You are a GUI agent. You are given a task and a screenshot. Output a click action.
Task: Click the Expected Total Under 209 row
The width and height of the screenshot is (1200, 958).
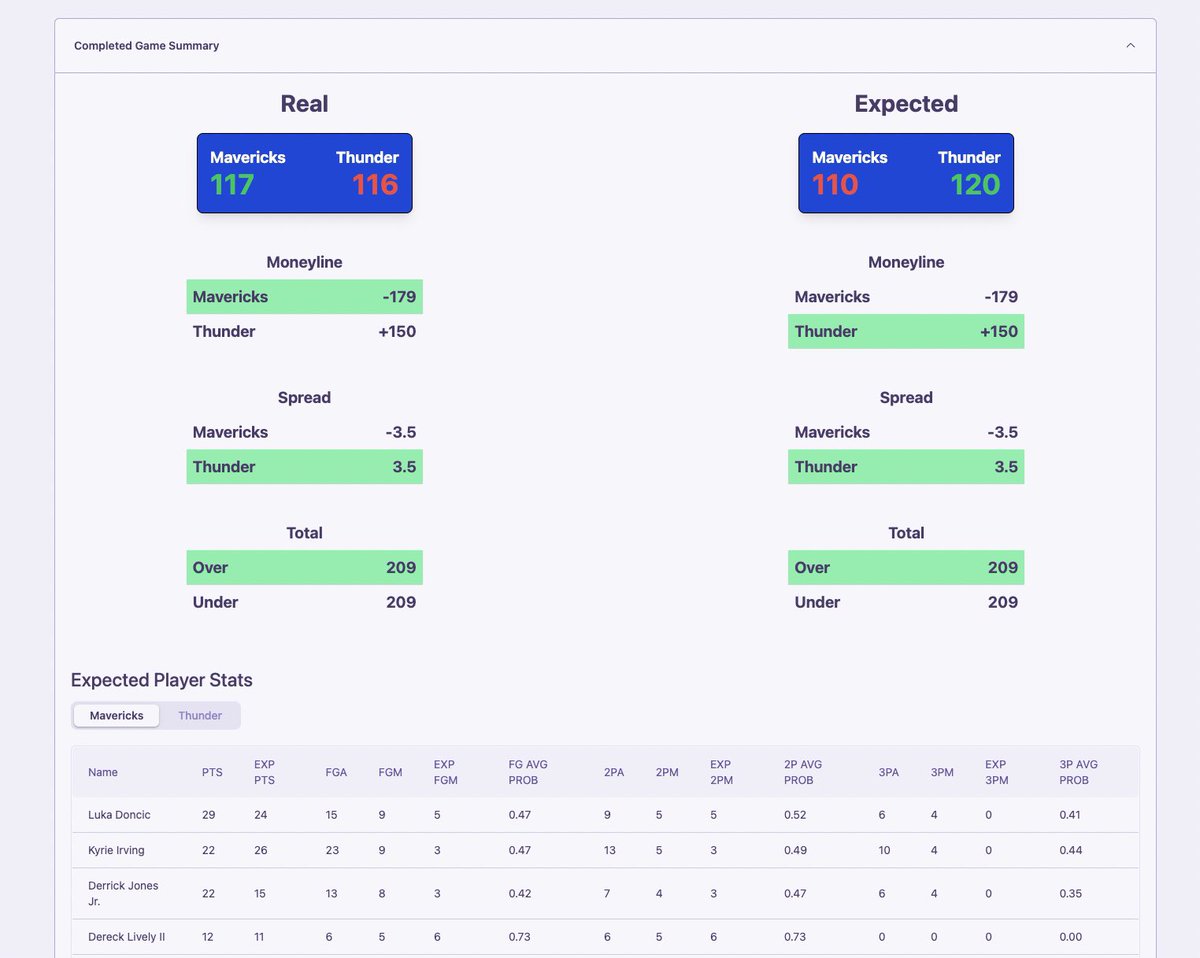point(906,602)
